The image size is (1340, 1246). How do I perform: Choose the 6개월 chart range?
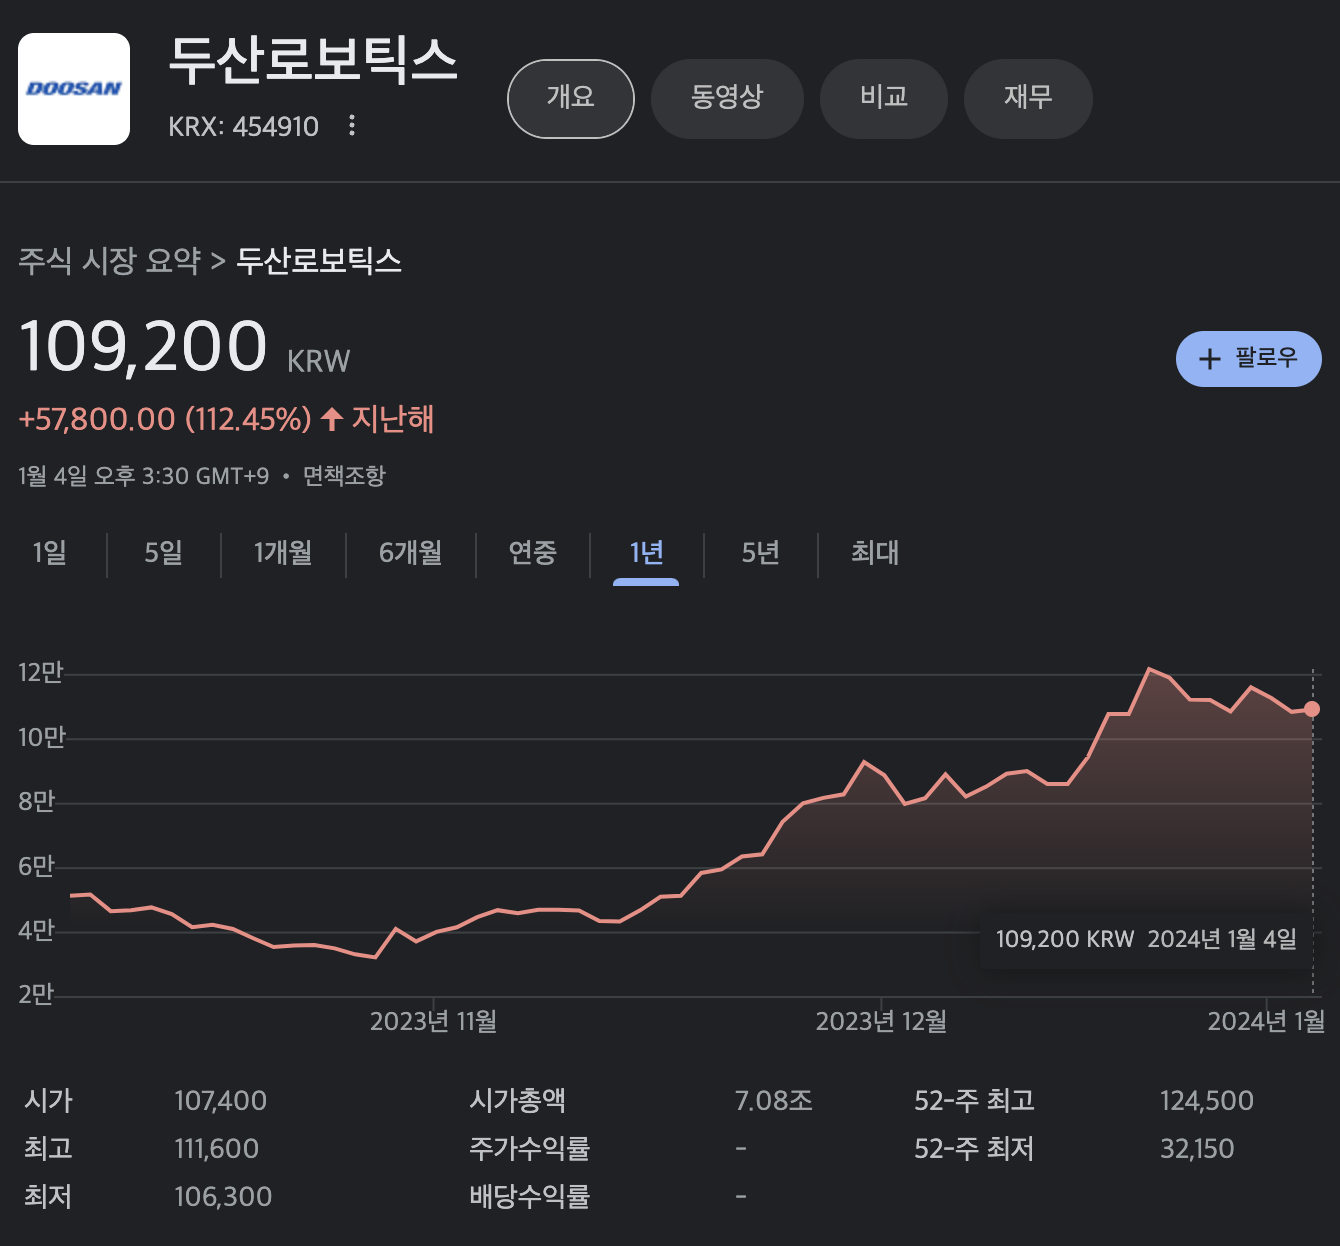click(x=410, y=553)
